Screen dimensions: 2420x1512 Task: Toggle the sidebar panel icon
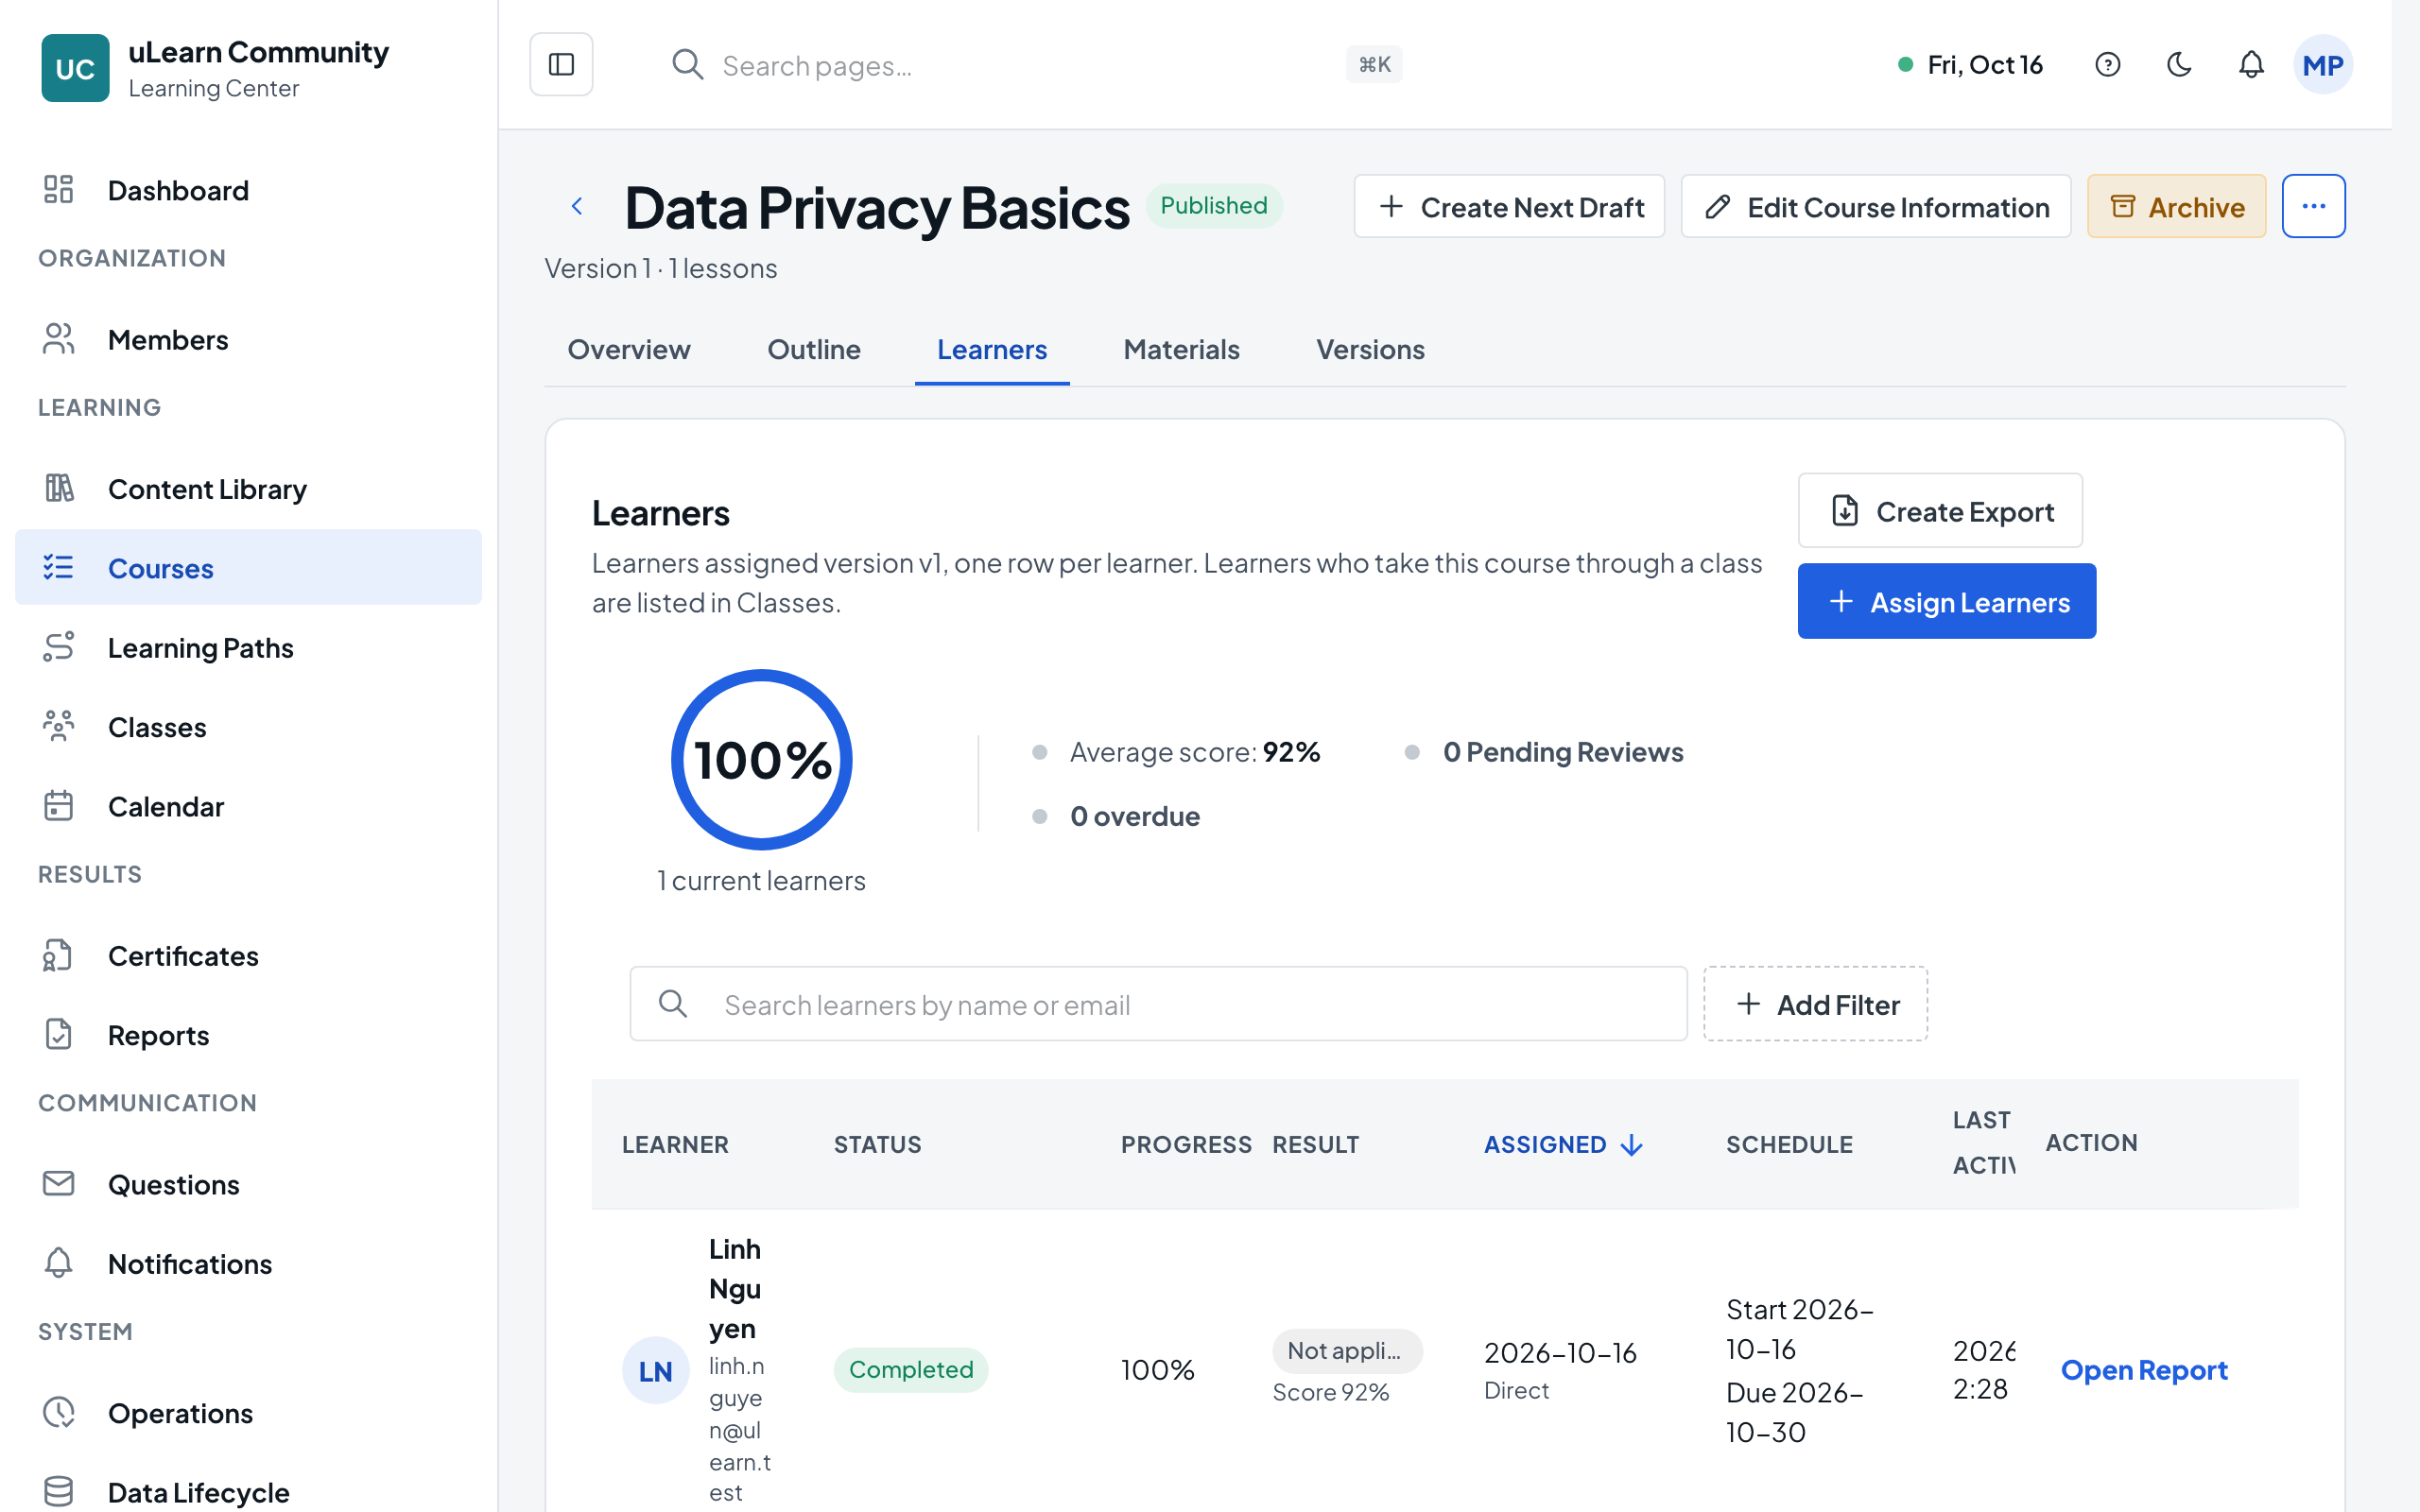pyautogui.click(x=561, y=65)
